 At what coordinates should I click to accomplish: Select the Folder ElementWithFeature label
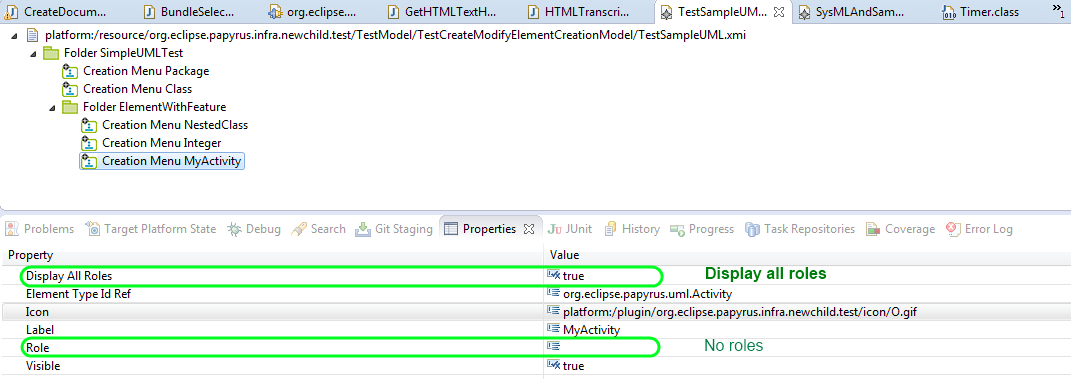point(154,107)
